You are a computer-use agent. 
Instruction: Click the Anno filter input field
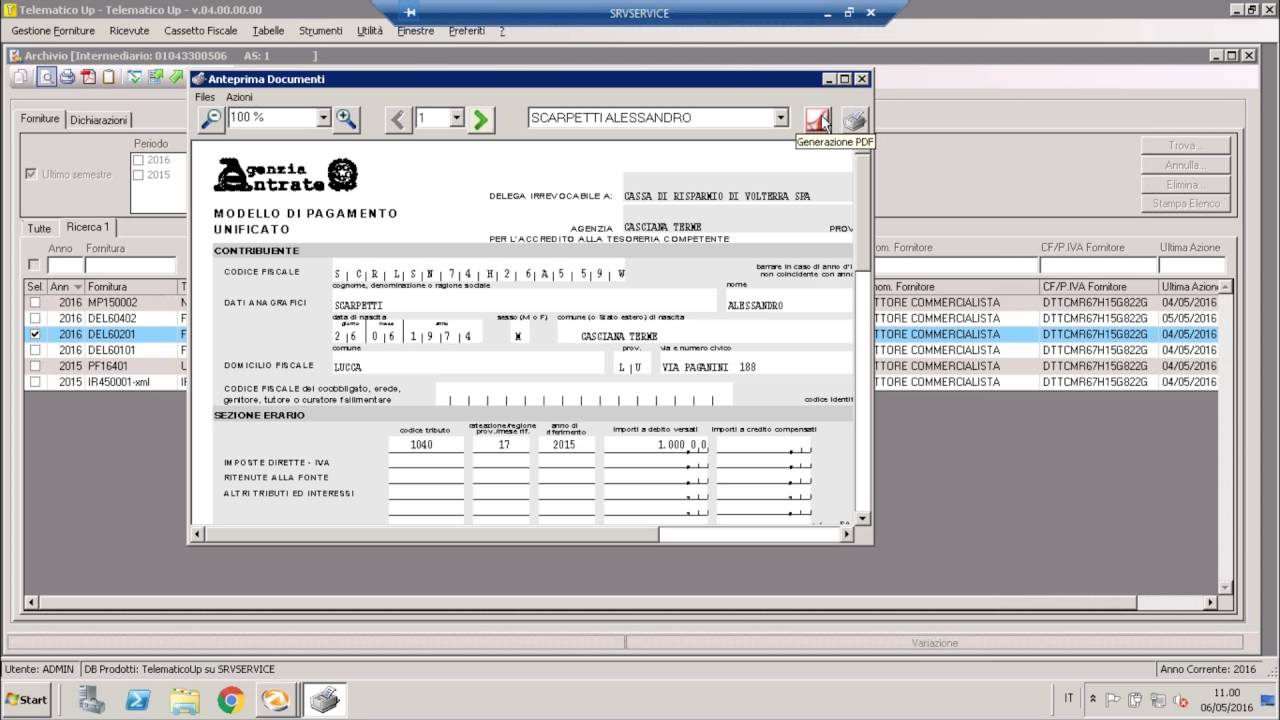[65, 266]
